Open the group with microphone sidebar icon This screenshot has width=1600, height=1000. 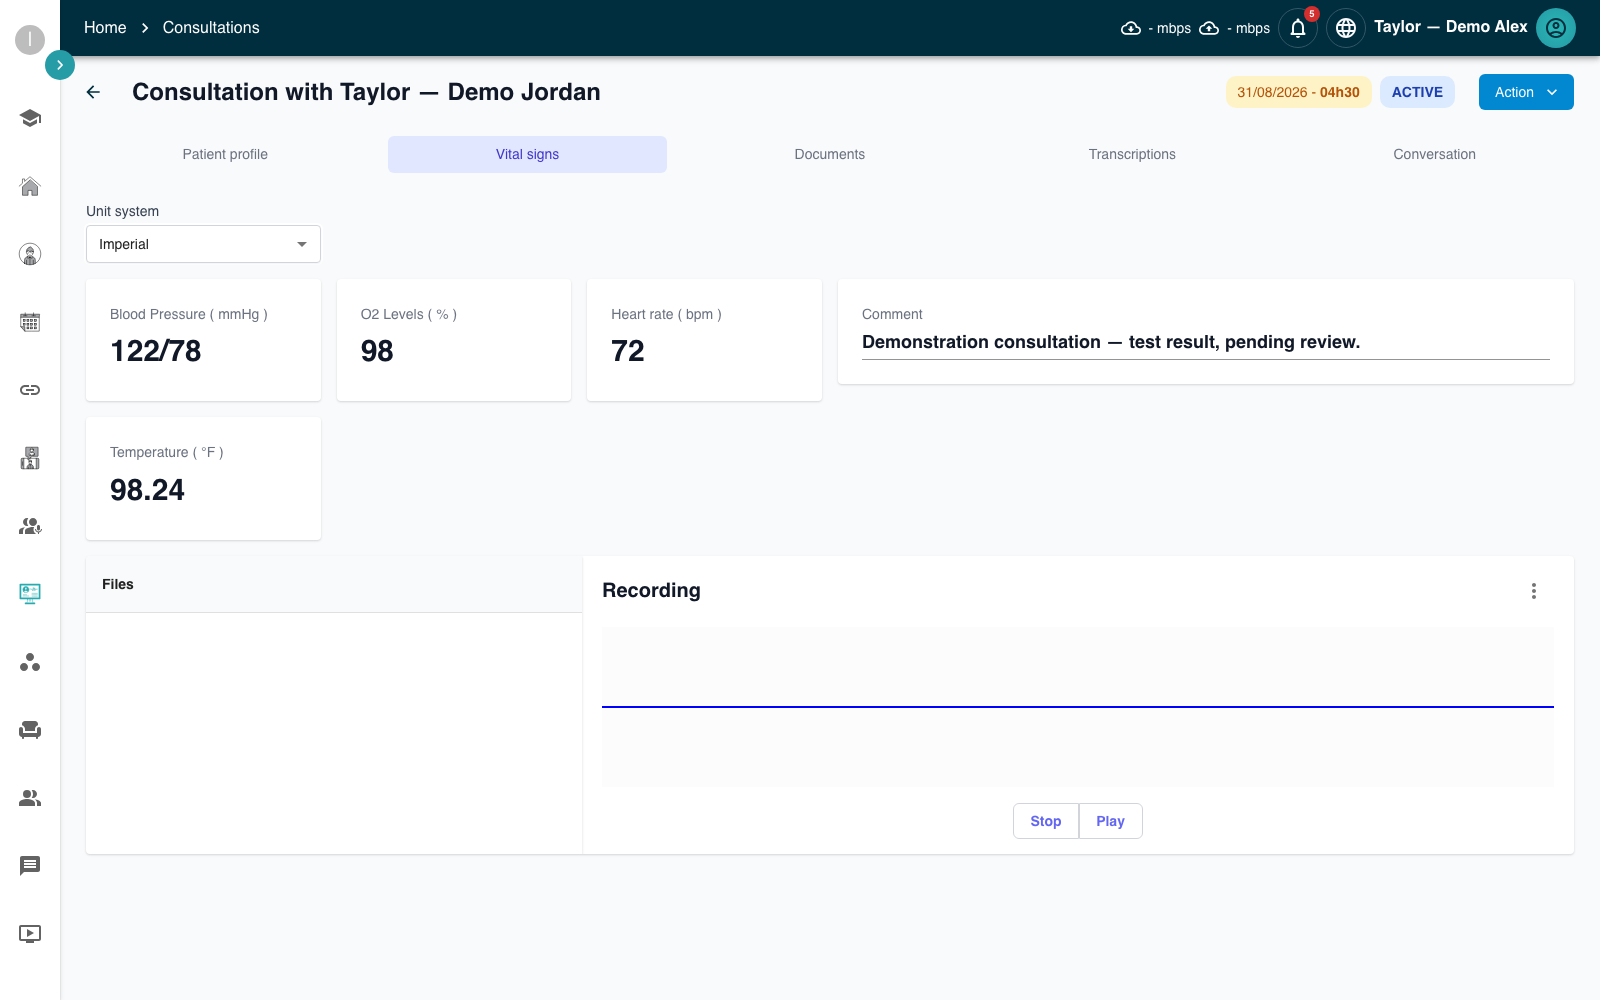[x=30, y=526]
